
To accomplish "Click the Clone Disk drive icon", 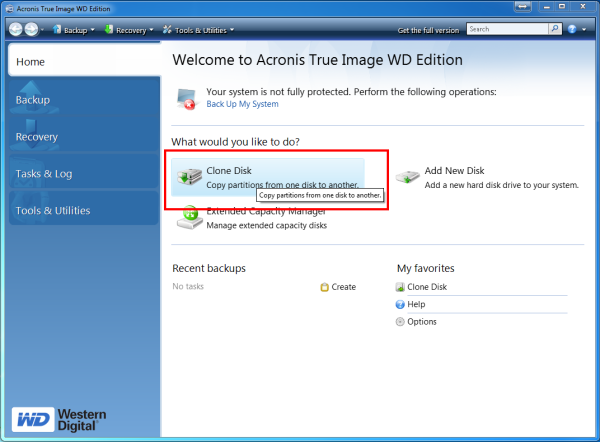I will [189, 177].
